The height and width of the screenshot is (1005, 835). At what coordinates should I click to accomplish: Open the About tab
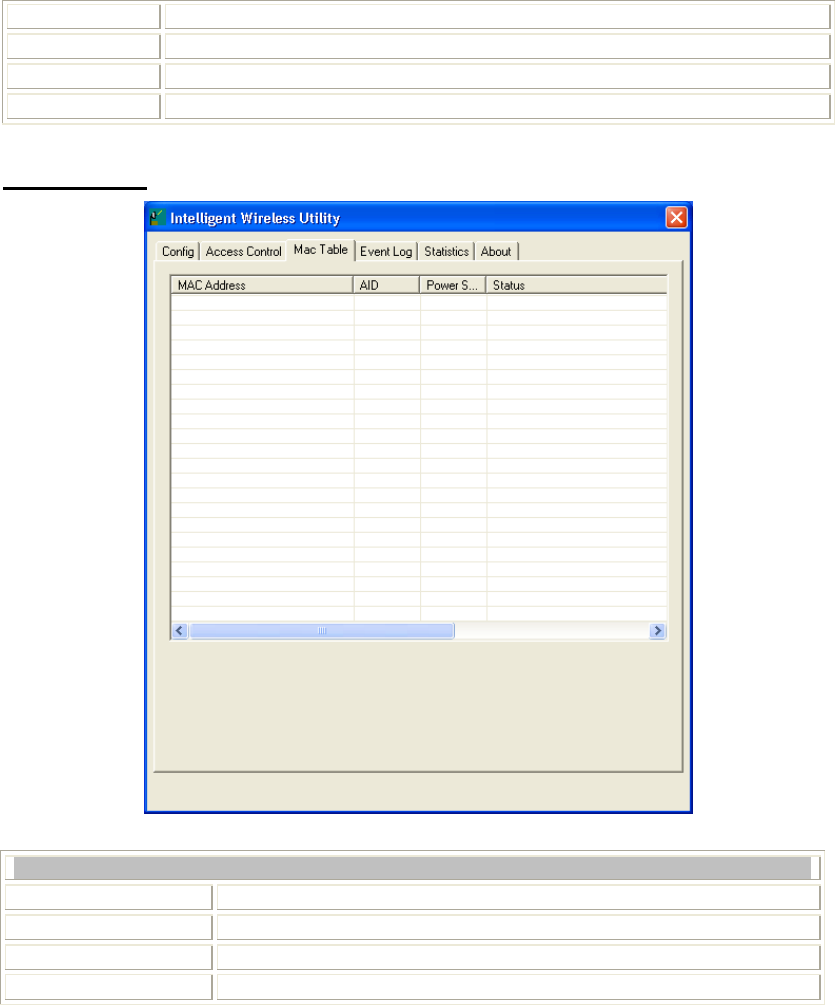(496, 251)
